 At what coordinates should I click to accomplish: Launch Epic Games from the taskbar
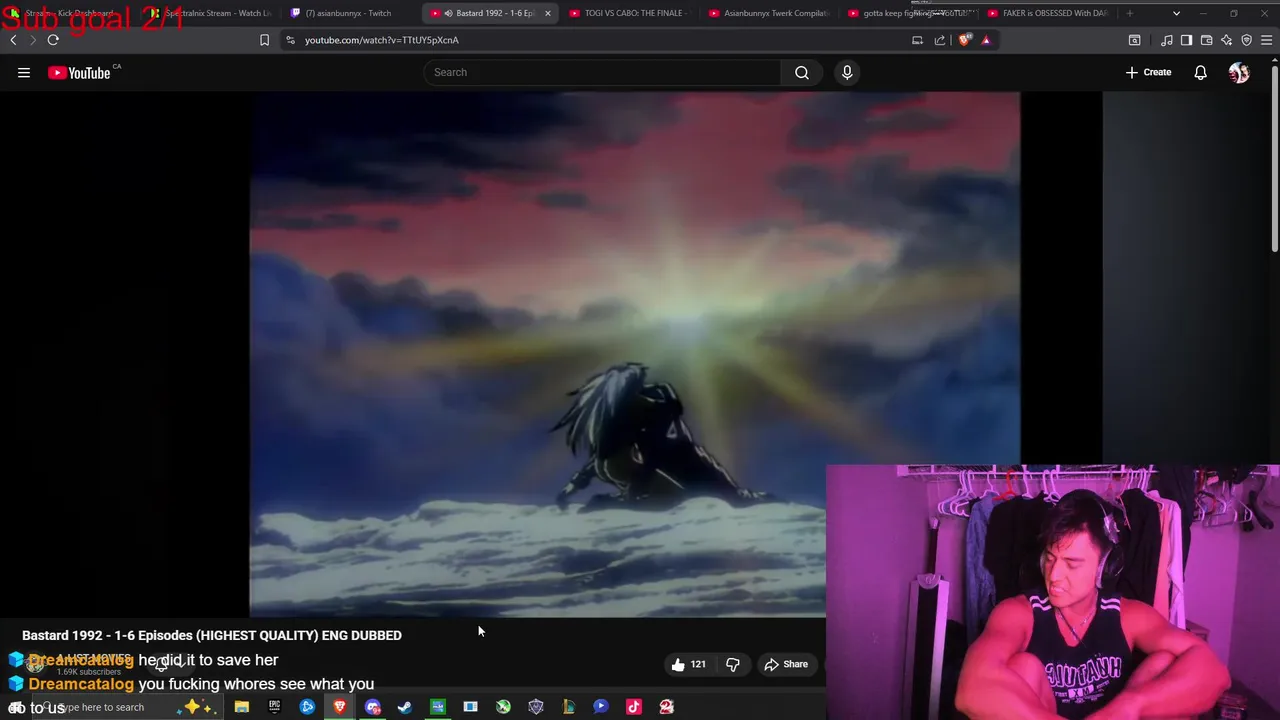(x=274, y=707)
